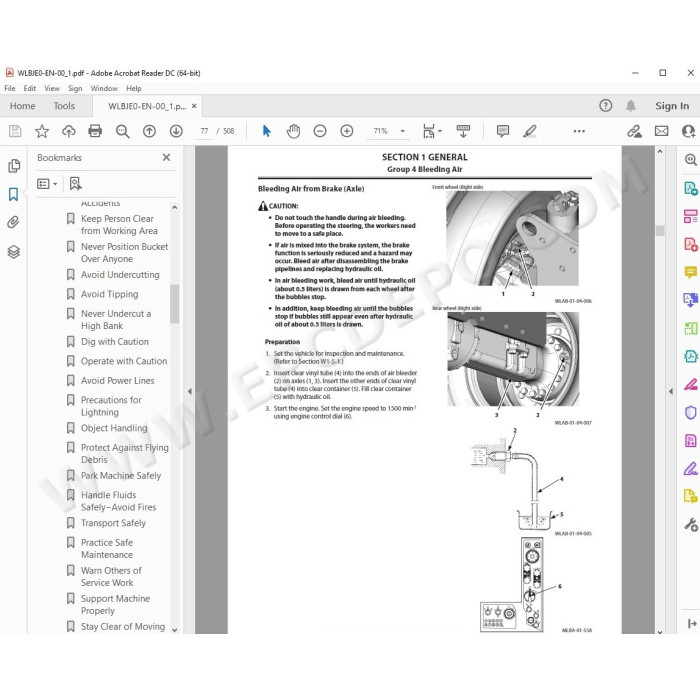Viewport: 700px width, 700px height.
Task: Open the Help question mark
Action: [x=605, y=106]
